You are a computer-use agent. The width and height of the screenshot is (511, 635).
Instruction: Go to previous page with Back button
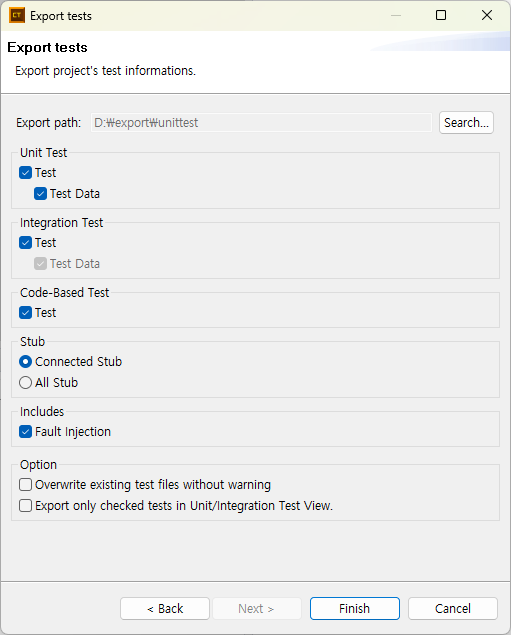(165, 608)
